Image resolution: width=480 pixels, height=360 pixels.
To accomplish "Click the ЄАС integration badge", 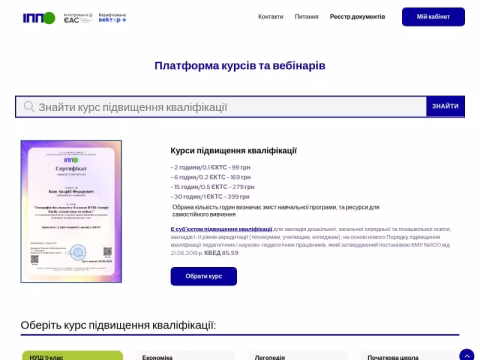I will point(78,18).
